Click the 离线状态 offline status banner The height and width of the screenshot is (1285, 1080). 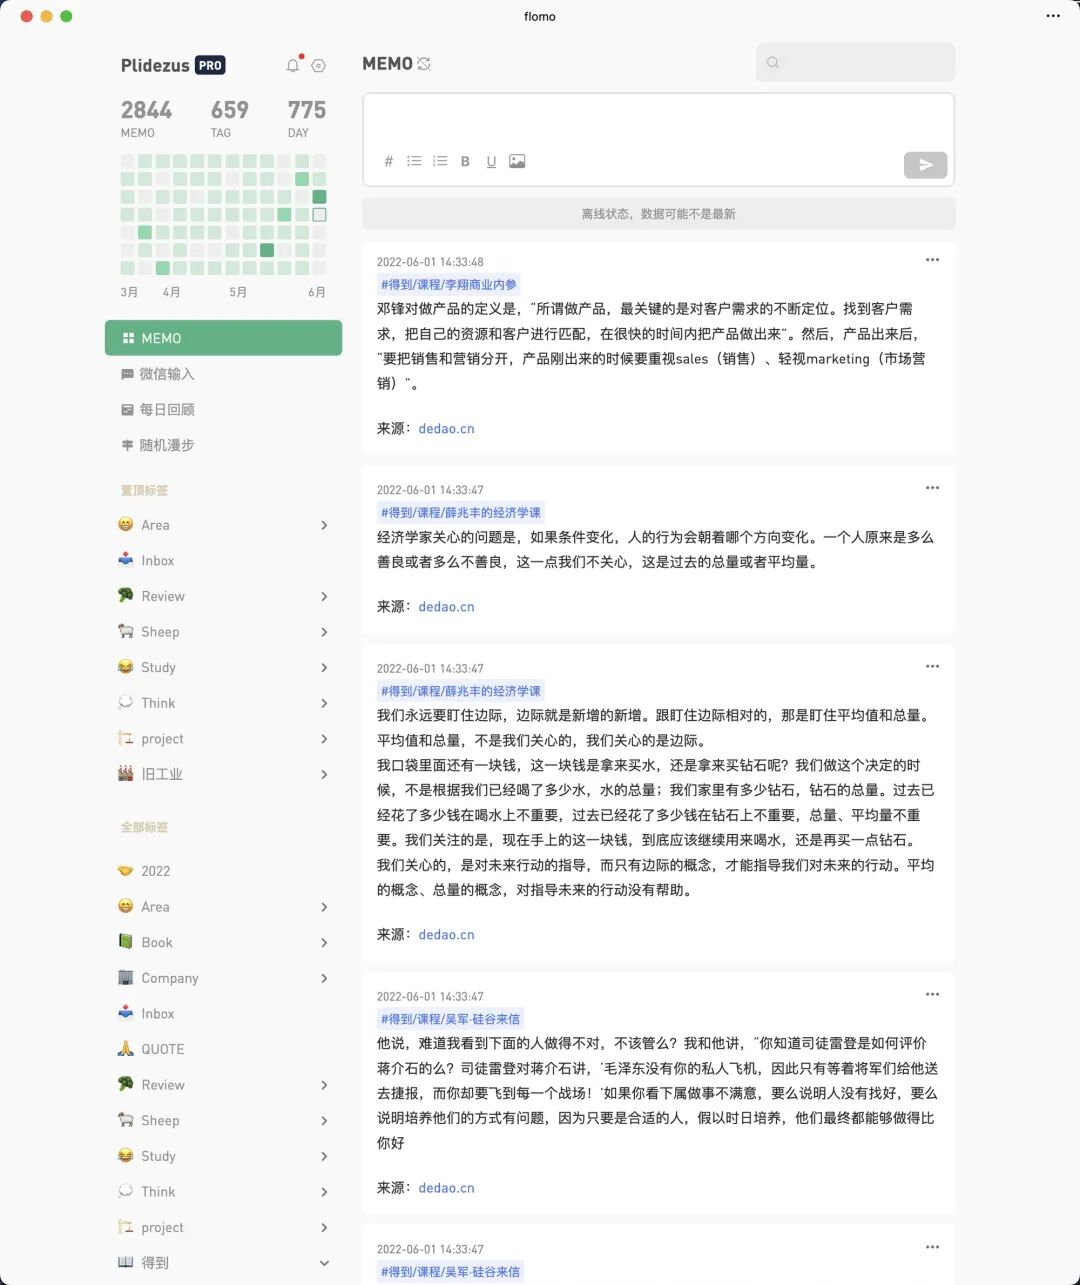click(658, 214)
